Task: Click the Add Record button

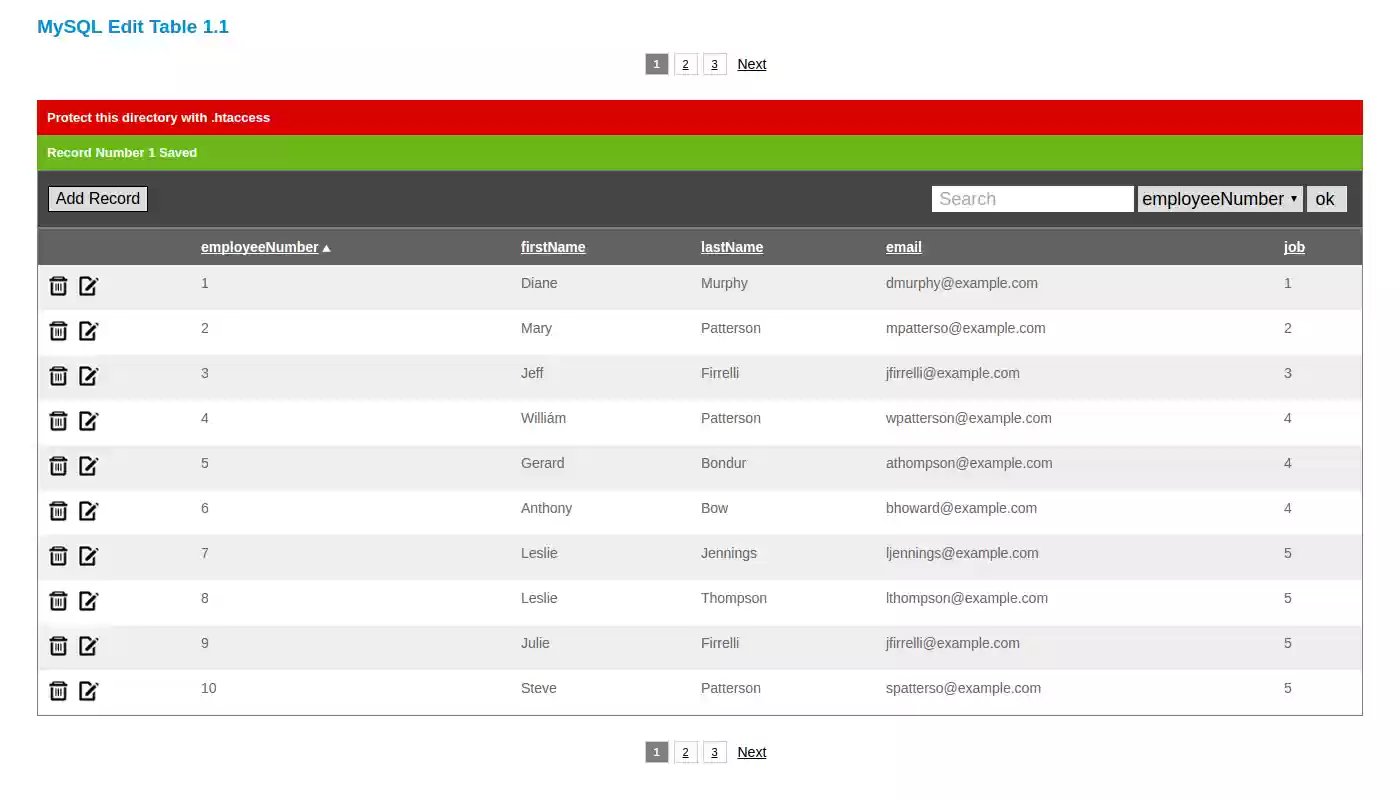Action: coord(97,198)
